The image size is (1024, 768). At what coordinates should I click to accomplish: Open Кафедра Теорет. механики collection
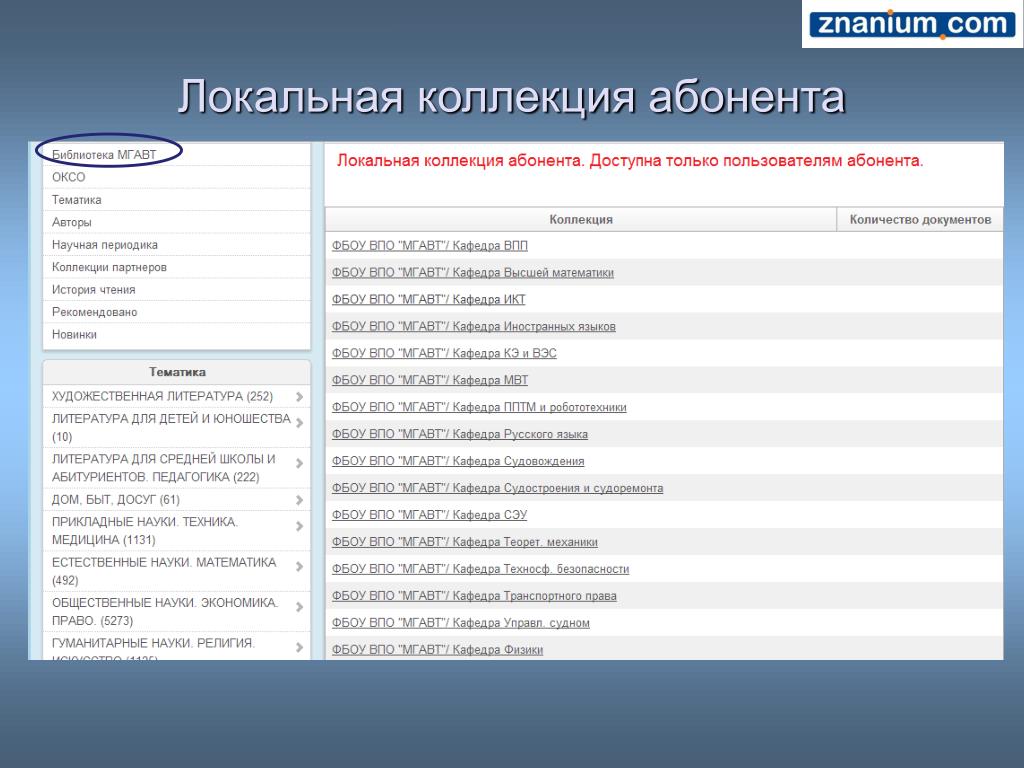[464, 542]
